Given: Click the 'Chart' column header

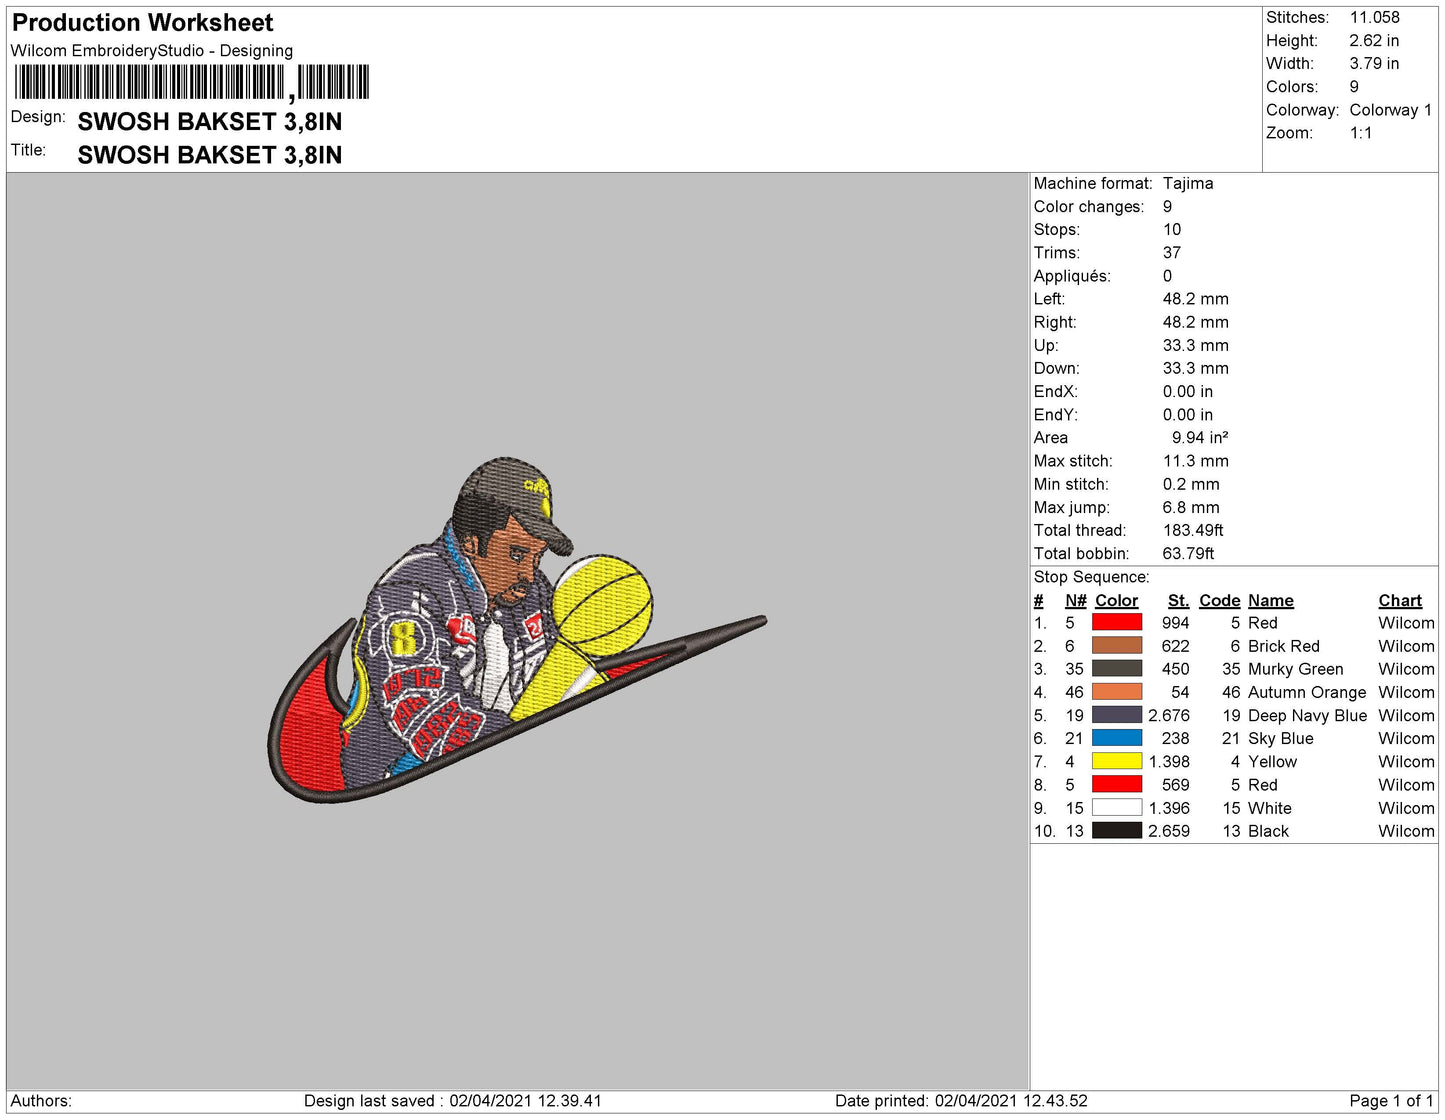Looking at the screenshot, I should pyautogui.click(x=1400, y=600).
